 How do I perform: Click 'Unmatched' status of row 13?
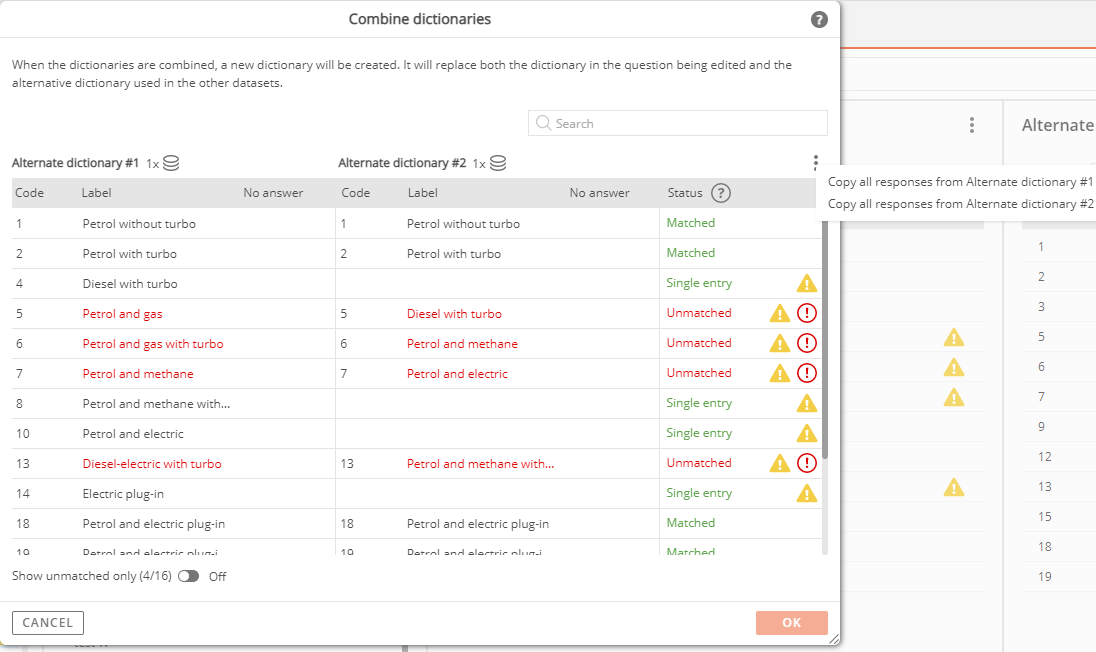pyautogui.click(x=699, y=463)
